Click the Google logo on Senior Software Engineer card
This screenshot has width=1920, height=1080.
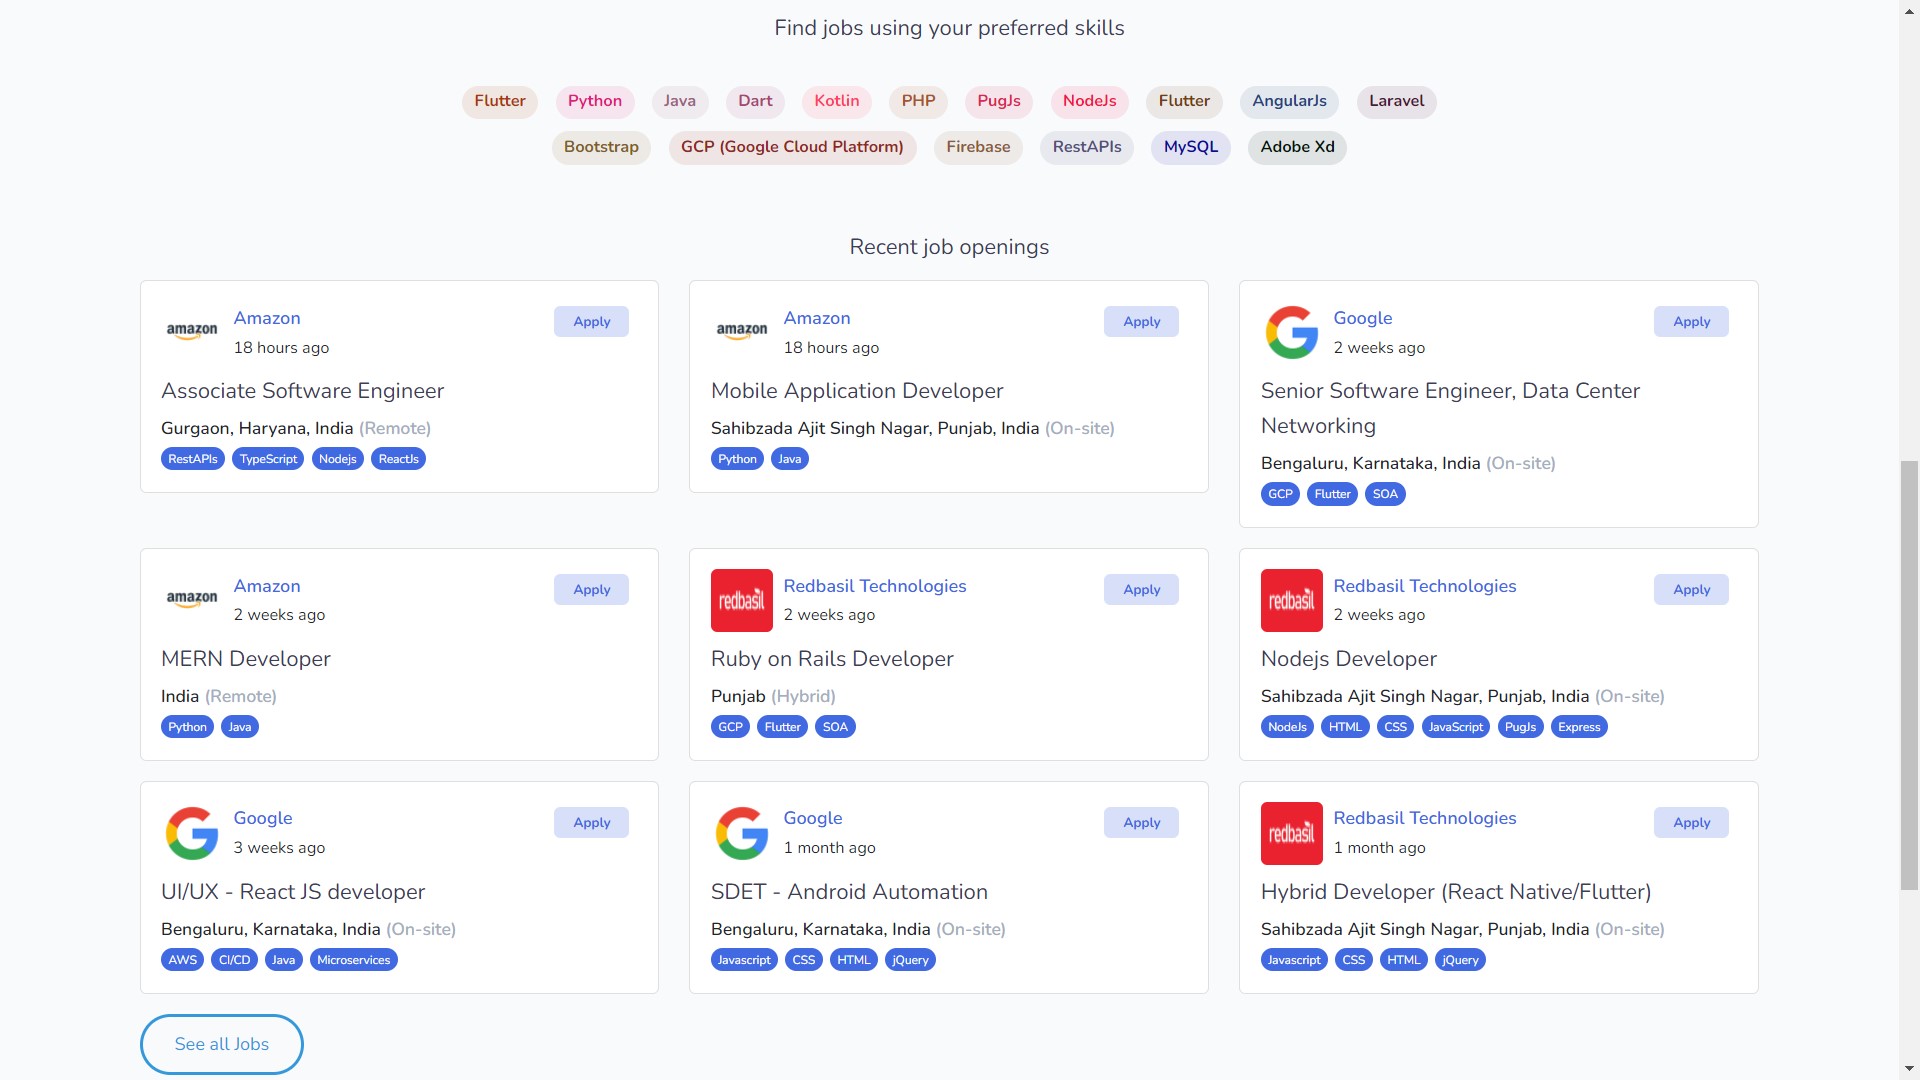coord(1291,332)
